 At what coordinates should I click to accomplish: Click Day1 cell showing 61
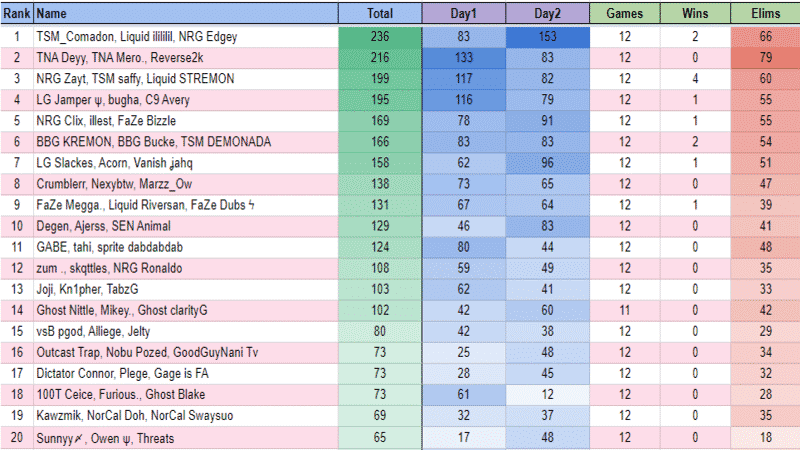coord(464,394)
